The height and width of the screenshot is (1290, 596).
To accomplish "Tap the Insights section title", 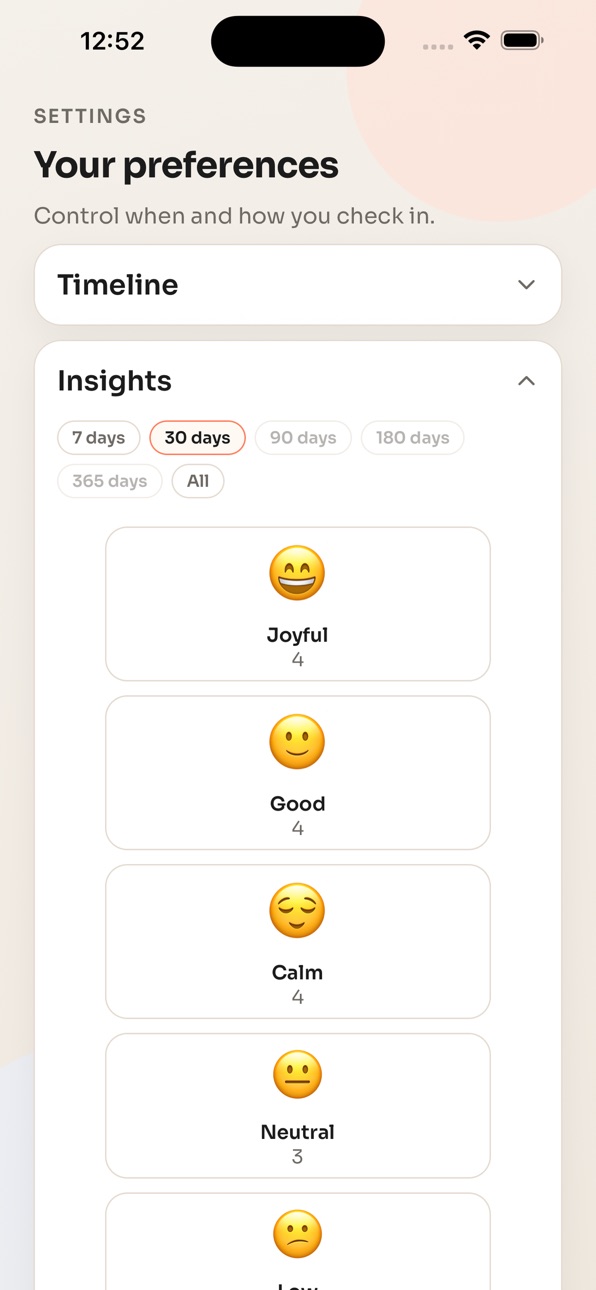I will point(114,381).
